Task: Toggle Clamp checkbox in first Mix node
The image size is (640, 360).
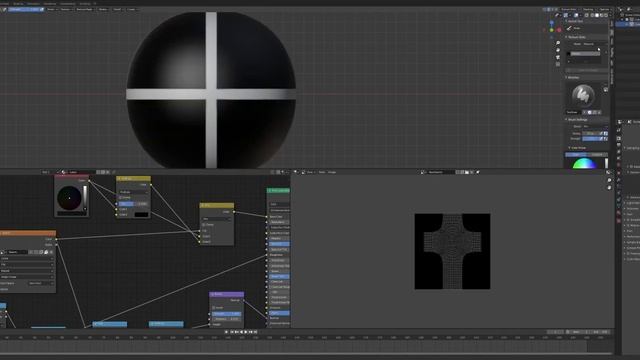Action: point(121,198)
